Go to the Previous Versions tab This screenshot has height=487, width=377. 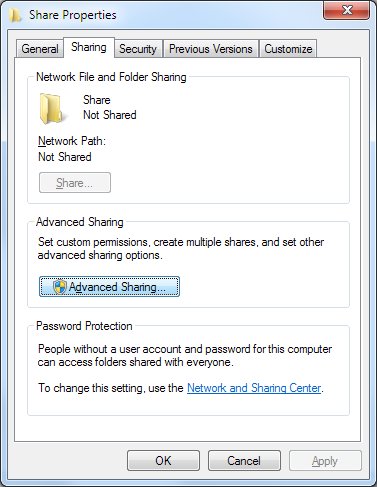(211, 49)
